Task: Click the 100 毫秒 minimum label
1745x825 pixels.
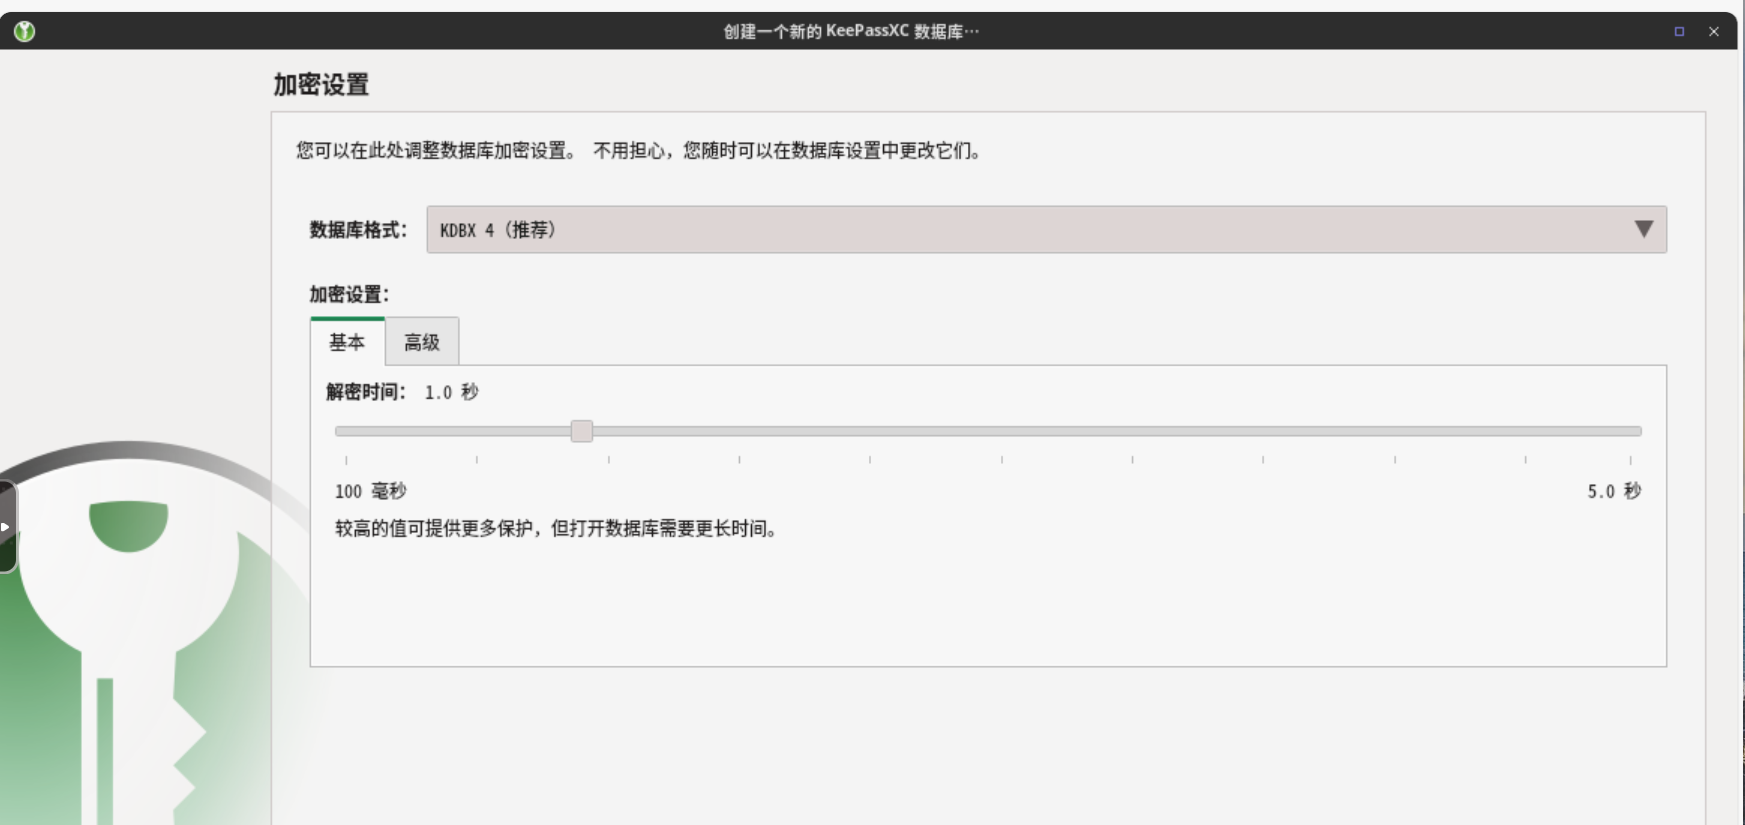Action: 371,491
